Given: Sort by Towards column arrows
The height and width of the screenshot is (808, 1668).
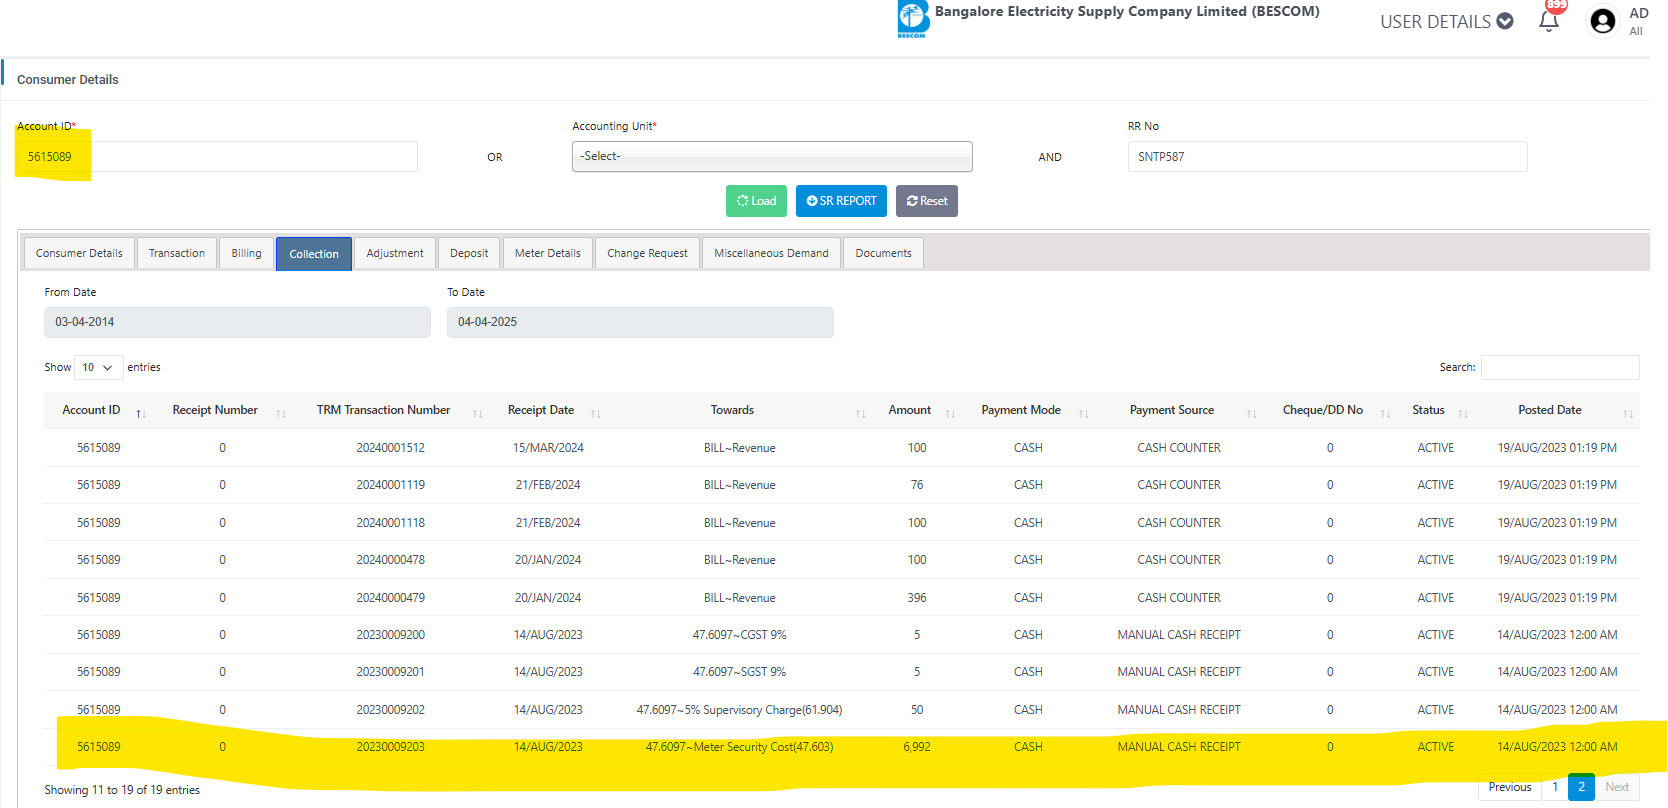Looking at the screenshot, I should coord(860,413).
